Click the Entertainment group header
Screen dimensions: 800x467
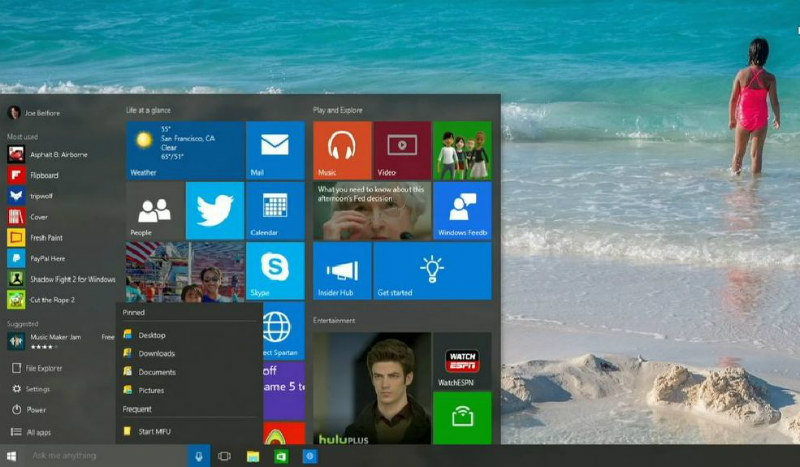pyautogui.click(x=334, y=321)
